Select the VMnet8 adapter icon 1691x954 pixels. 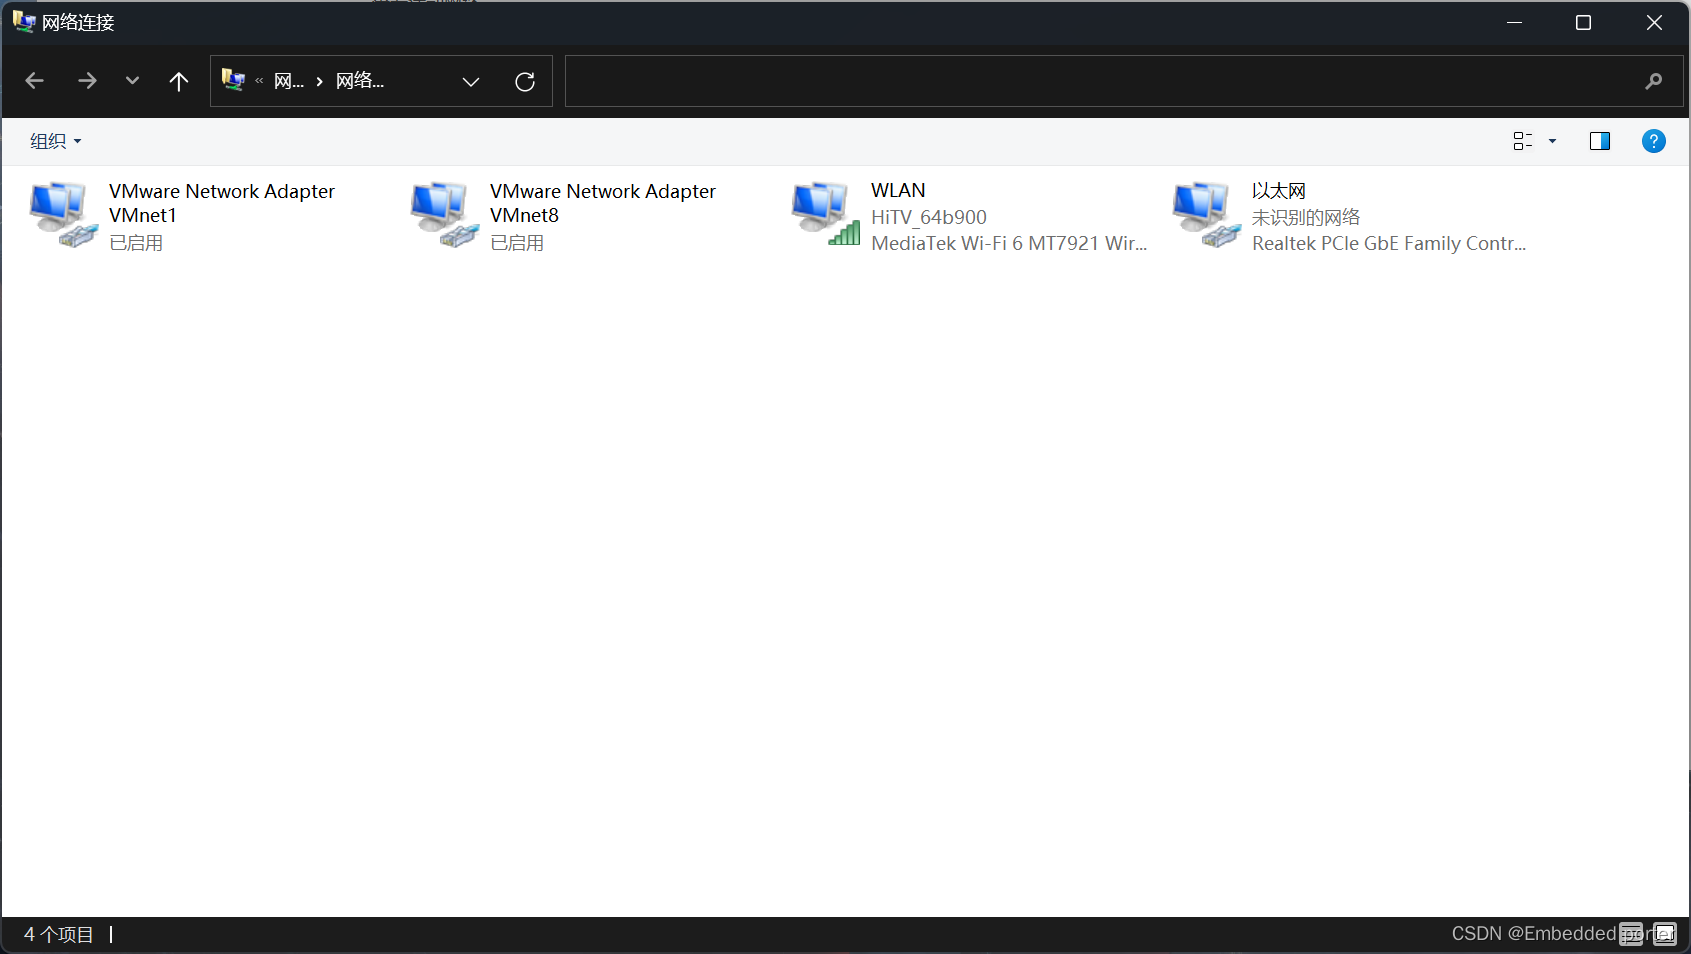point(444,215)
